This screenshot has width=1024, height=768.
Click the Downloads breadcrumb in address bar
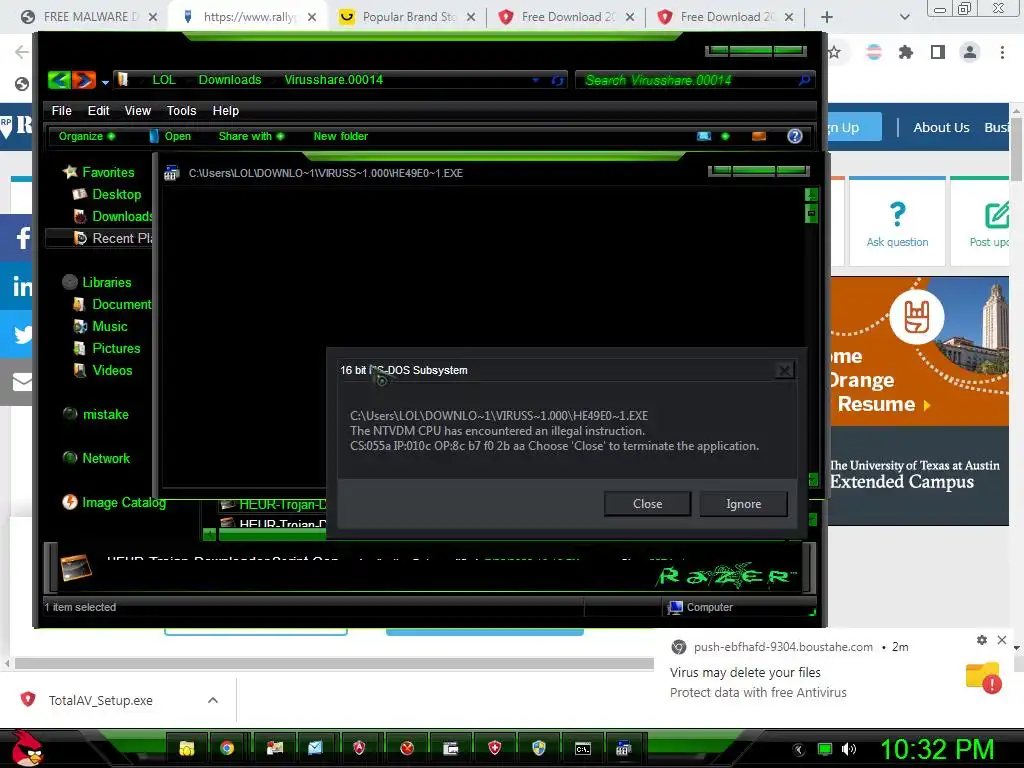(230, 80)
